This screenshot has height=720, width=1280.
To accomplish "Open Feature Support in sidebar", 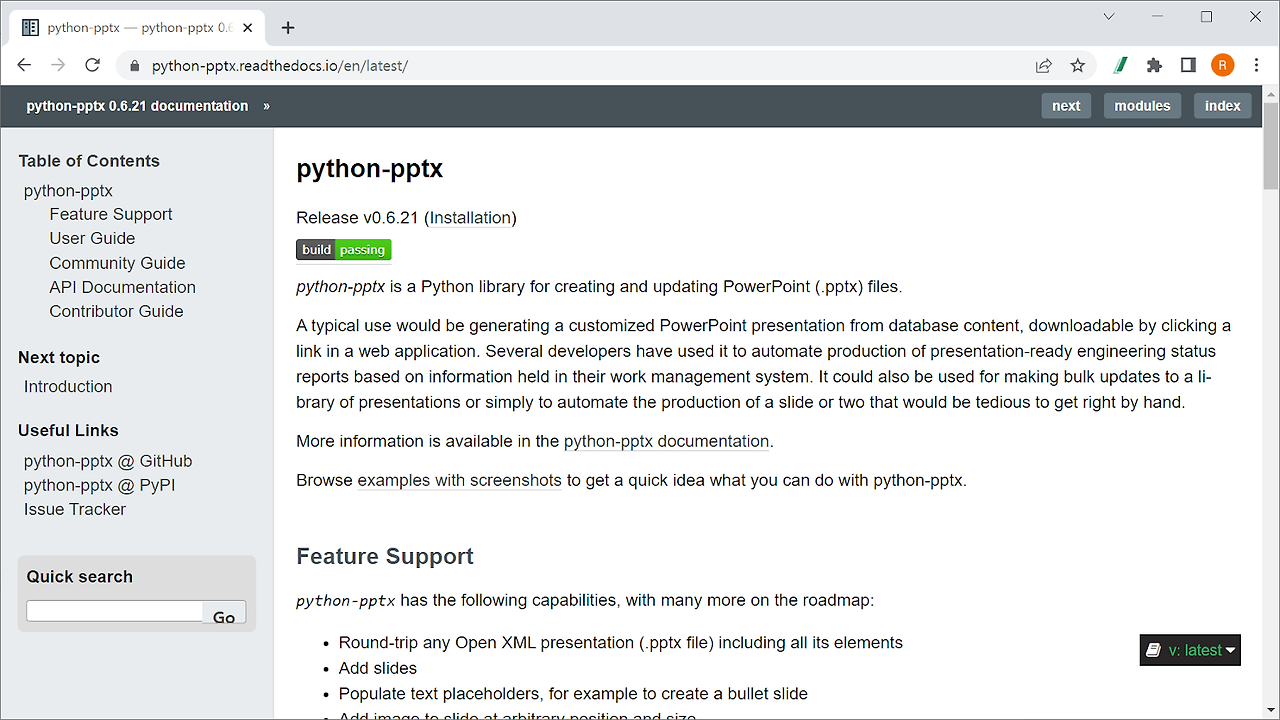I will 111,214.
